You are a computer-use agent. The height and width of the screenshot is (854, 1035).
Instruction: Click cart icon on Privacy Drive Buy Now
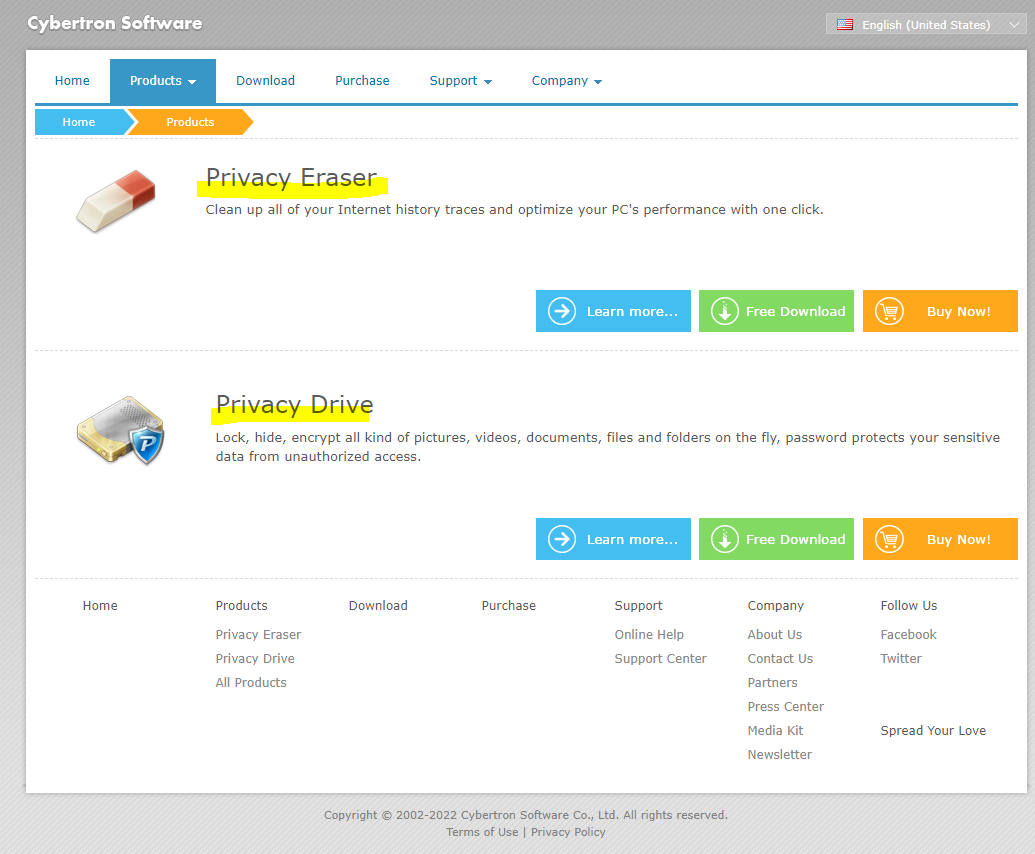[889, 539]
